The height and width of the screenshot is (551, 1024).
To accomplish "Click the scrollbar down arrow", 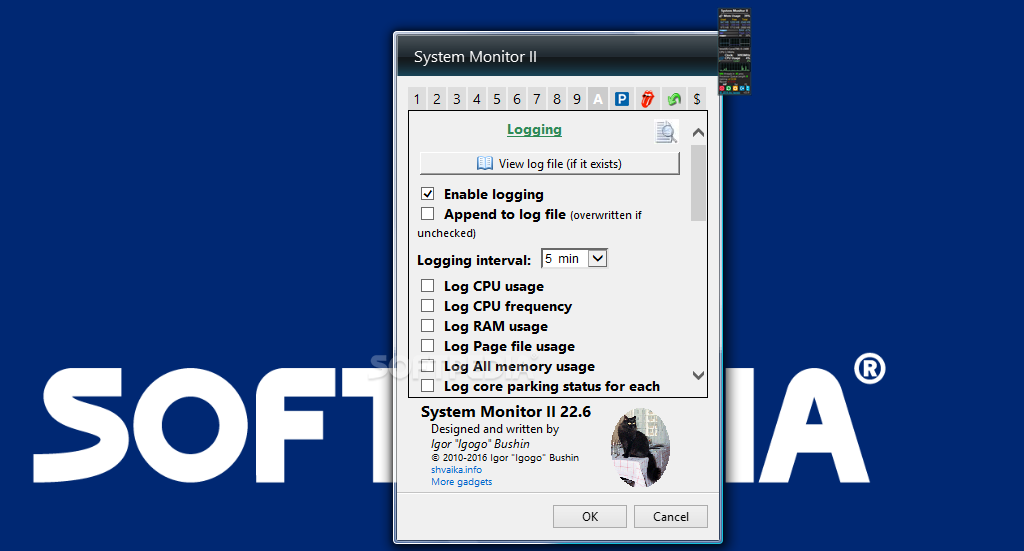I will (698, 375).
